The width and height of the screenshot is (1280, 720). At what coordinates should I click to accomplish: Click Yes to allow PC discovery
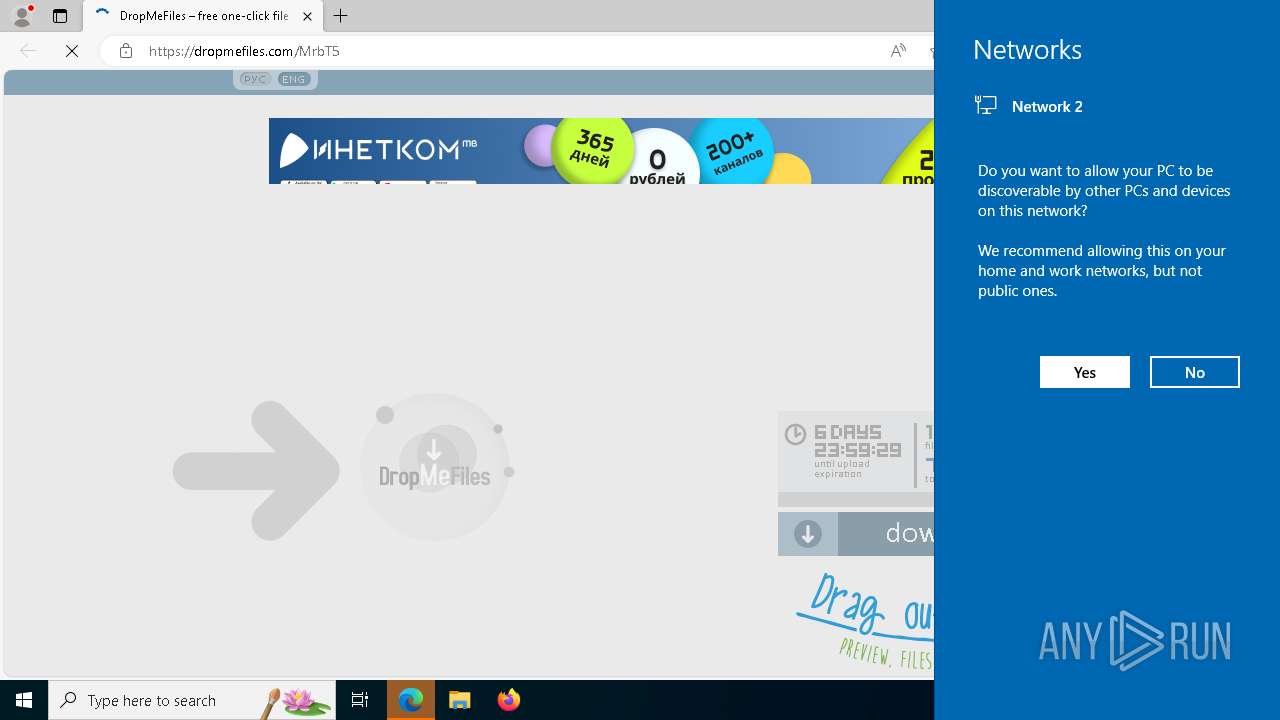tap(1084, 372)
